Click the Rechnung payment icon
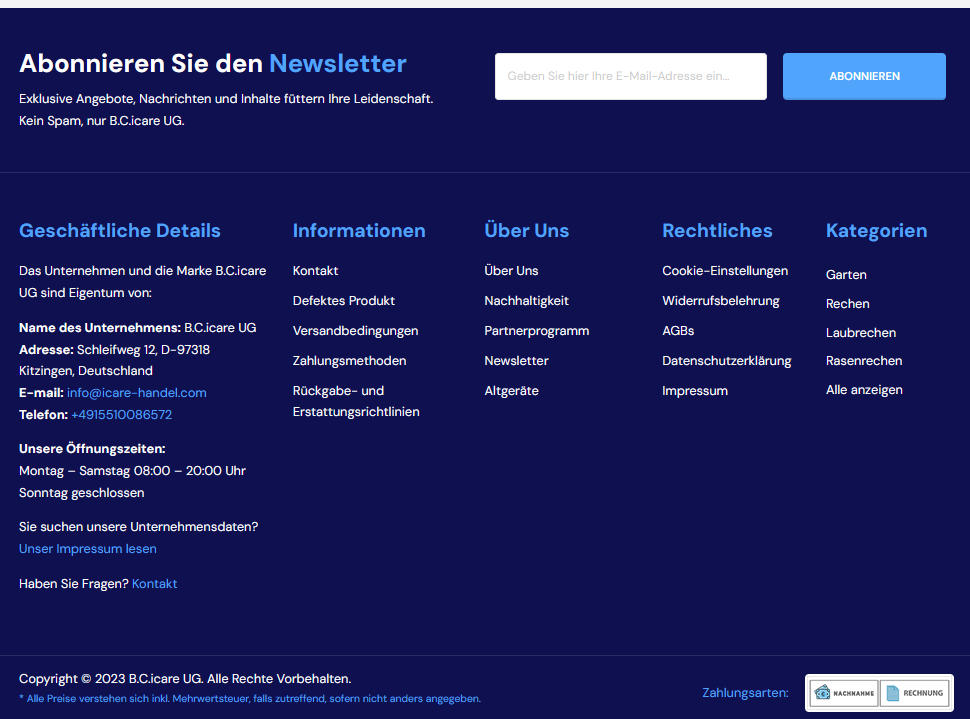 pyautogui.click(x=915, y=693)
